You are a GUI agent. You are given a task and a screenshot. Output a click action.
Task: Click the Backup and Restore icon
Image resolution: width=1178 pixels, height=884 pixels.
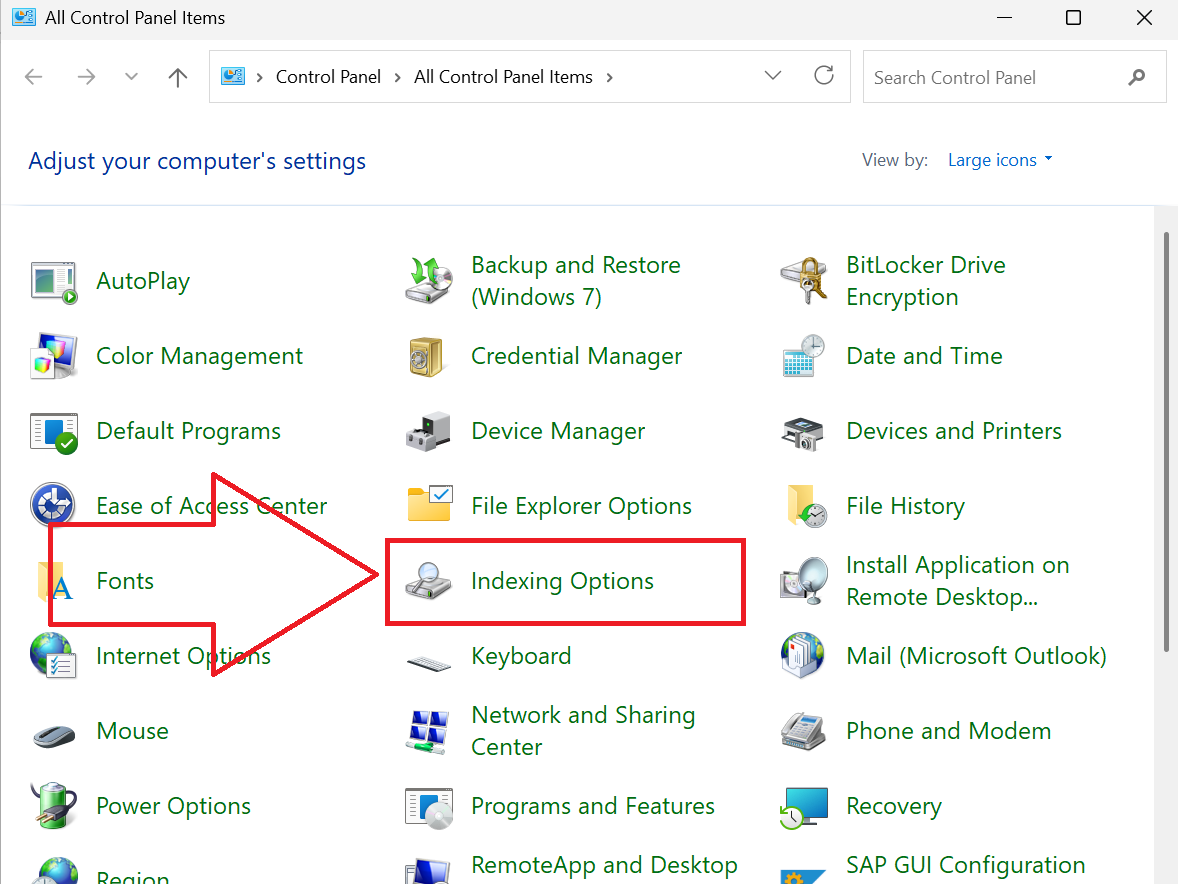coord(429,280)
